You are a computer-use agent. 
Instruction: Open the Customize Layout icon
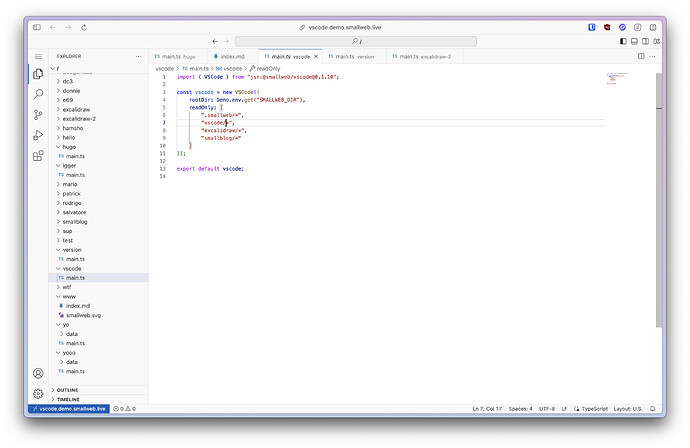click(x=657, y=41)
